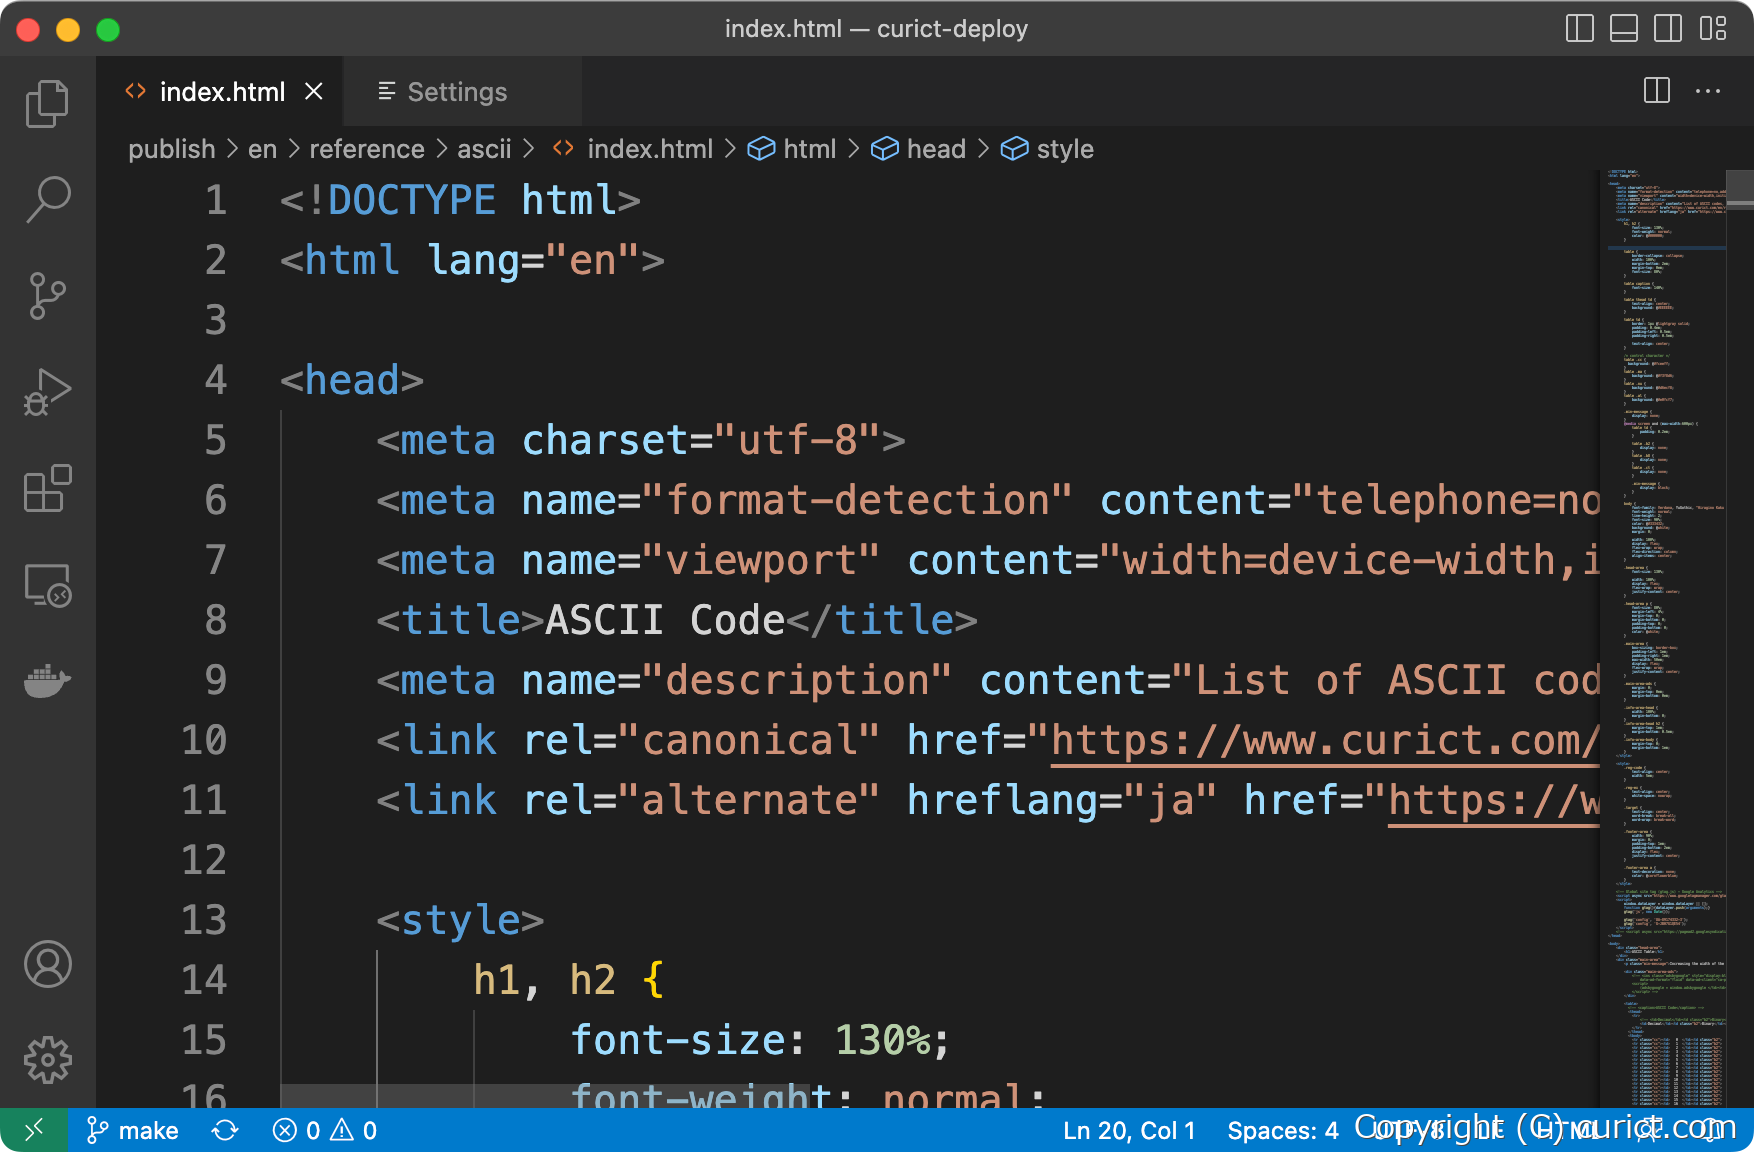Click the remote window indicator
Image resolution: width=1754 pixels, height=1152 pixels.
[32, 1129]
